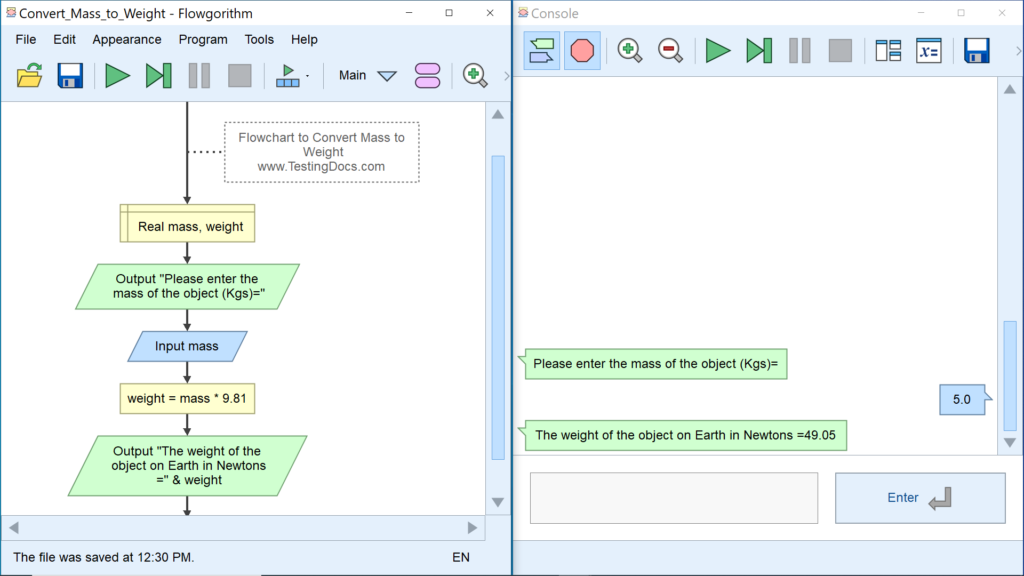Toggle the red stop-sign button in the Console

pos(582,50)
